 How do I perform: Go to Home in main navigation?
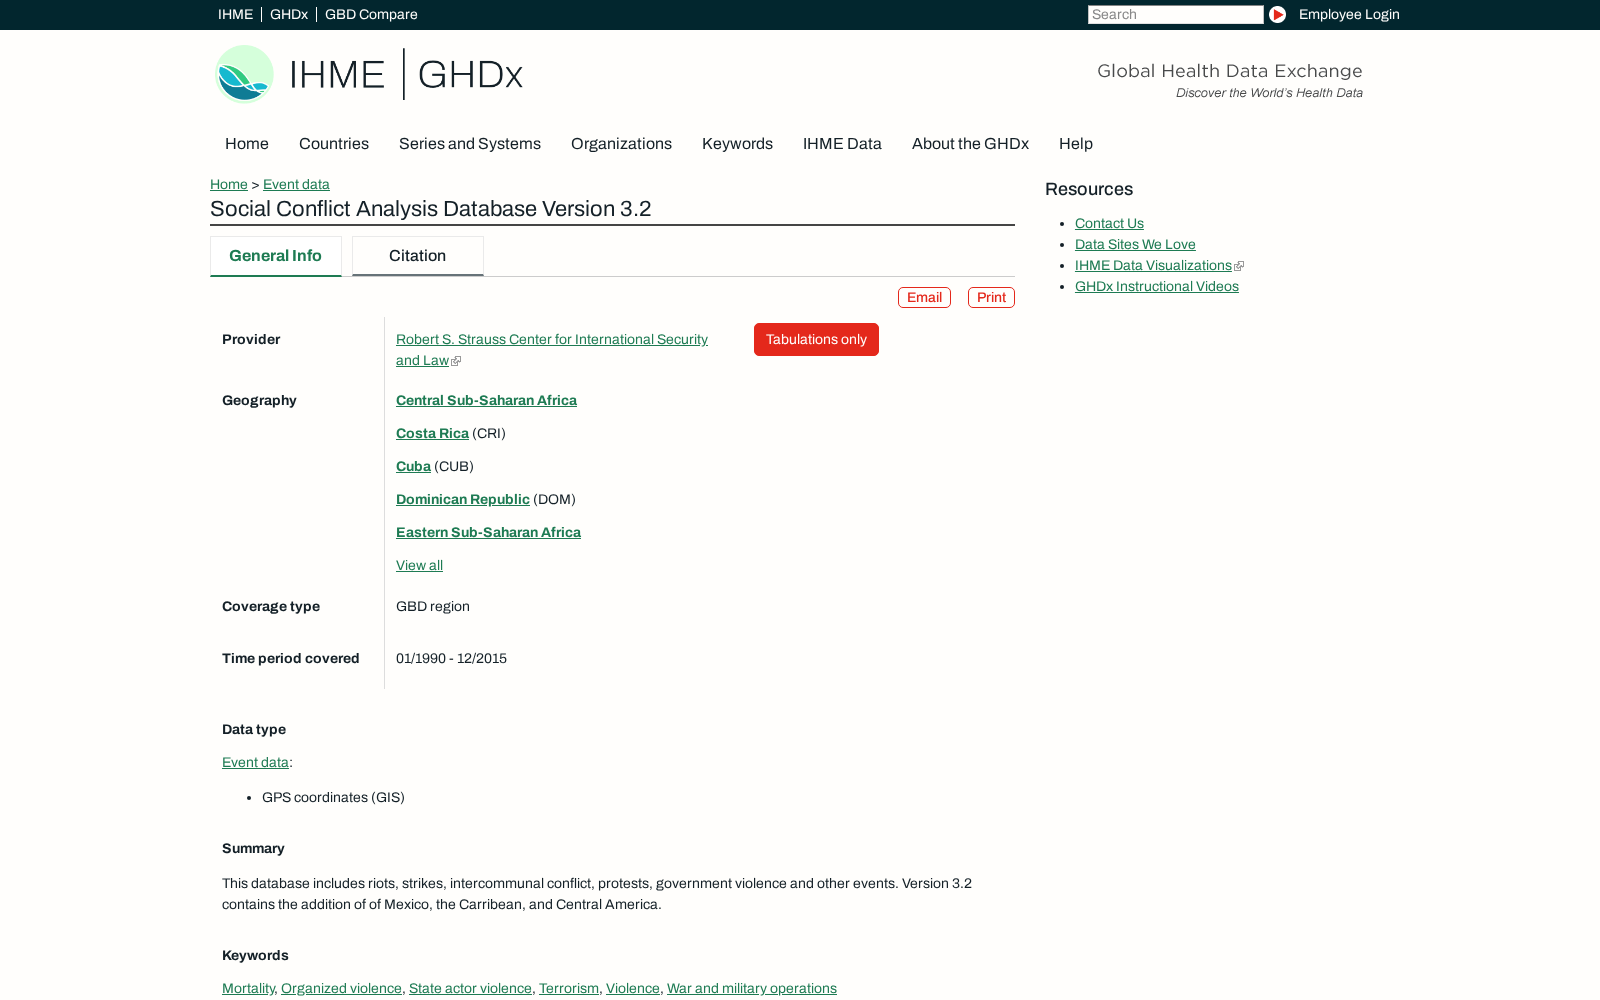click(x=247, y=144)
